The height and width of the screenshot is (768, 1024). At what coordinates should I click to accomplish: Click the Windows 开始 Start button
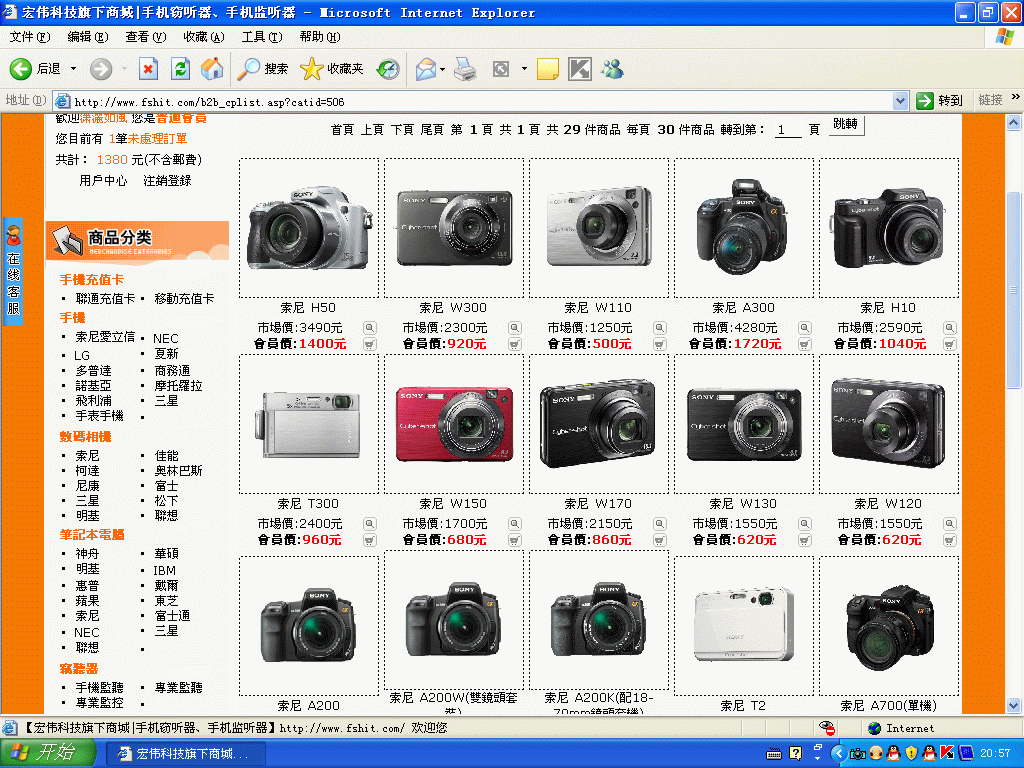click(46, 753)
